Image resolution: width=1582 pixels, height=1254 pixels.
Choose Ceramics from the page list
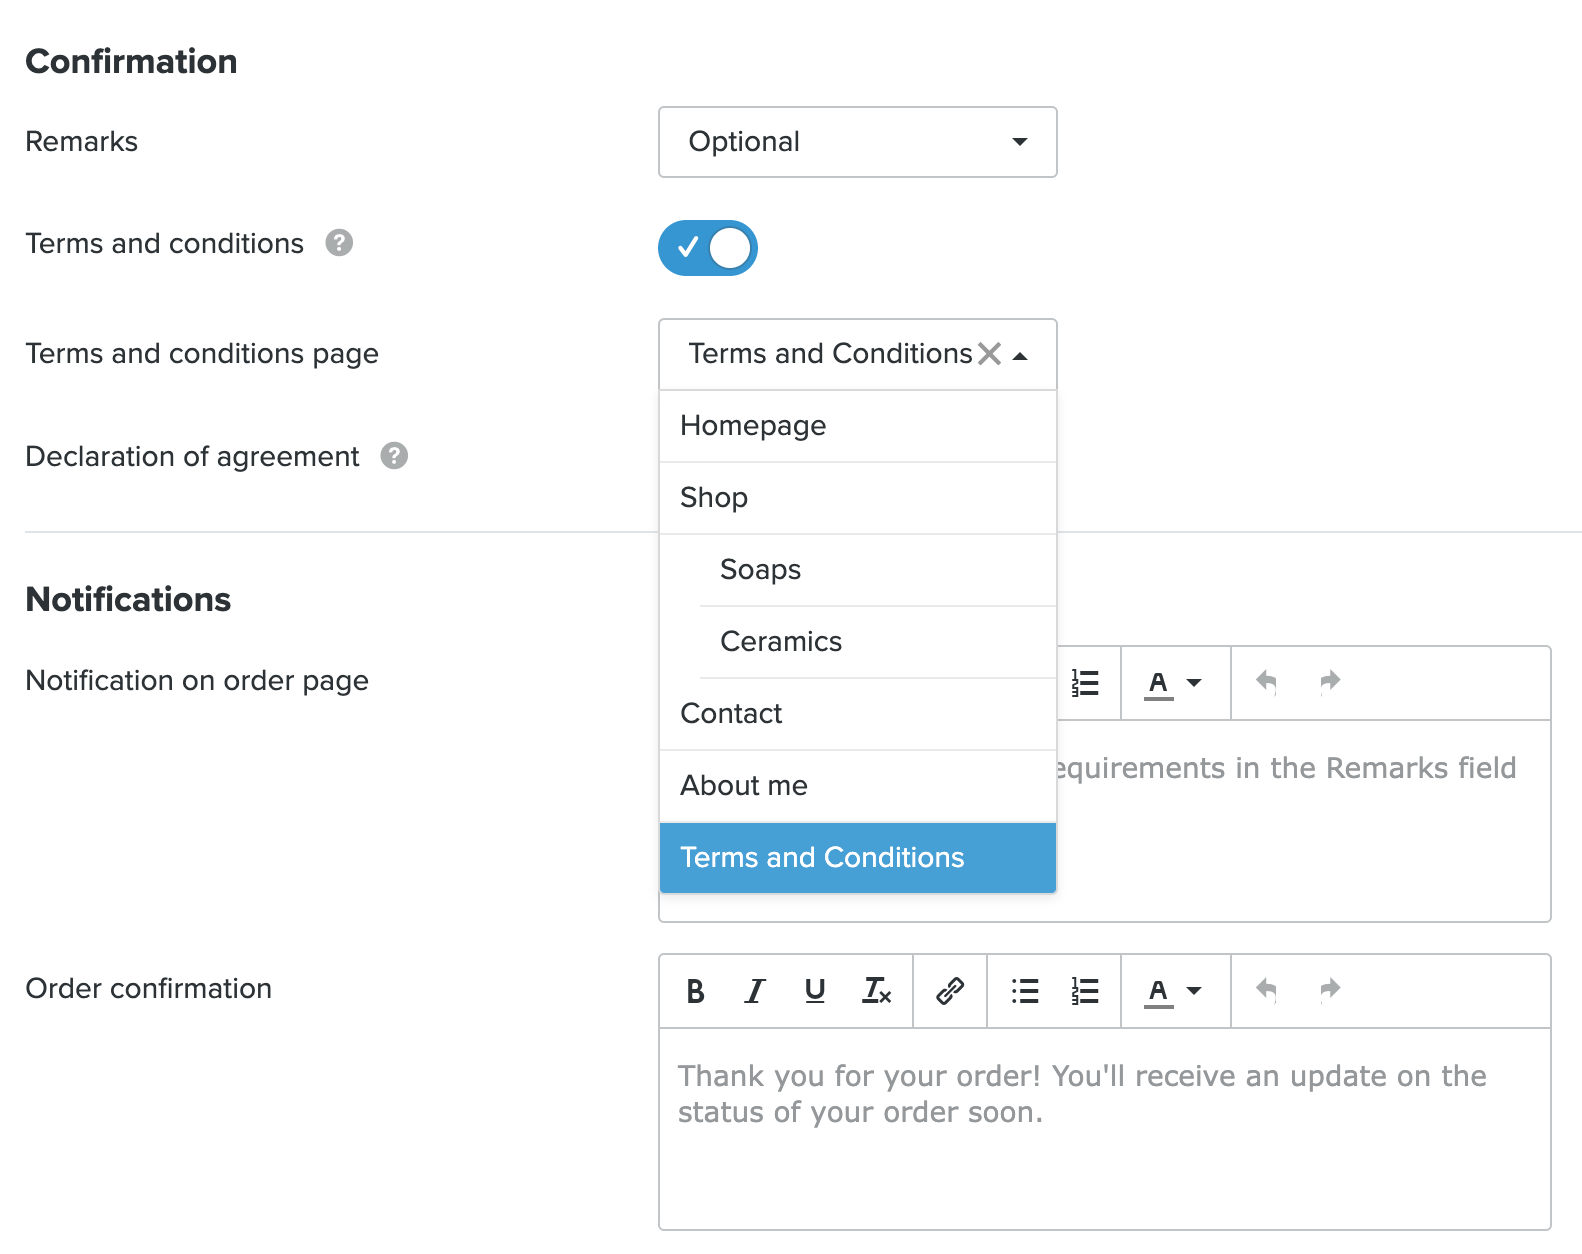click(781, 642)
